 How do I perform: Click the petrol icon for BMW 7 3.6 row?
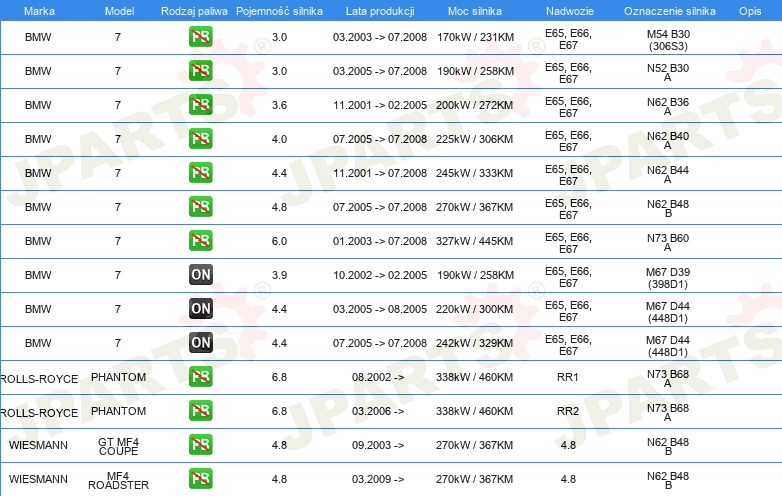pos(200,105)
